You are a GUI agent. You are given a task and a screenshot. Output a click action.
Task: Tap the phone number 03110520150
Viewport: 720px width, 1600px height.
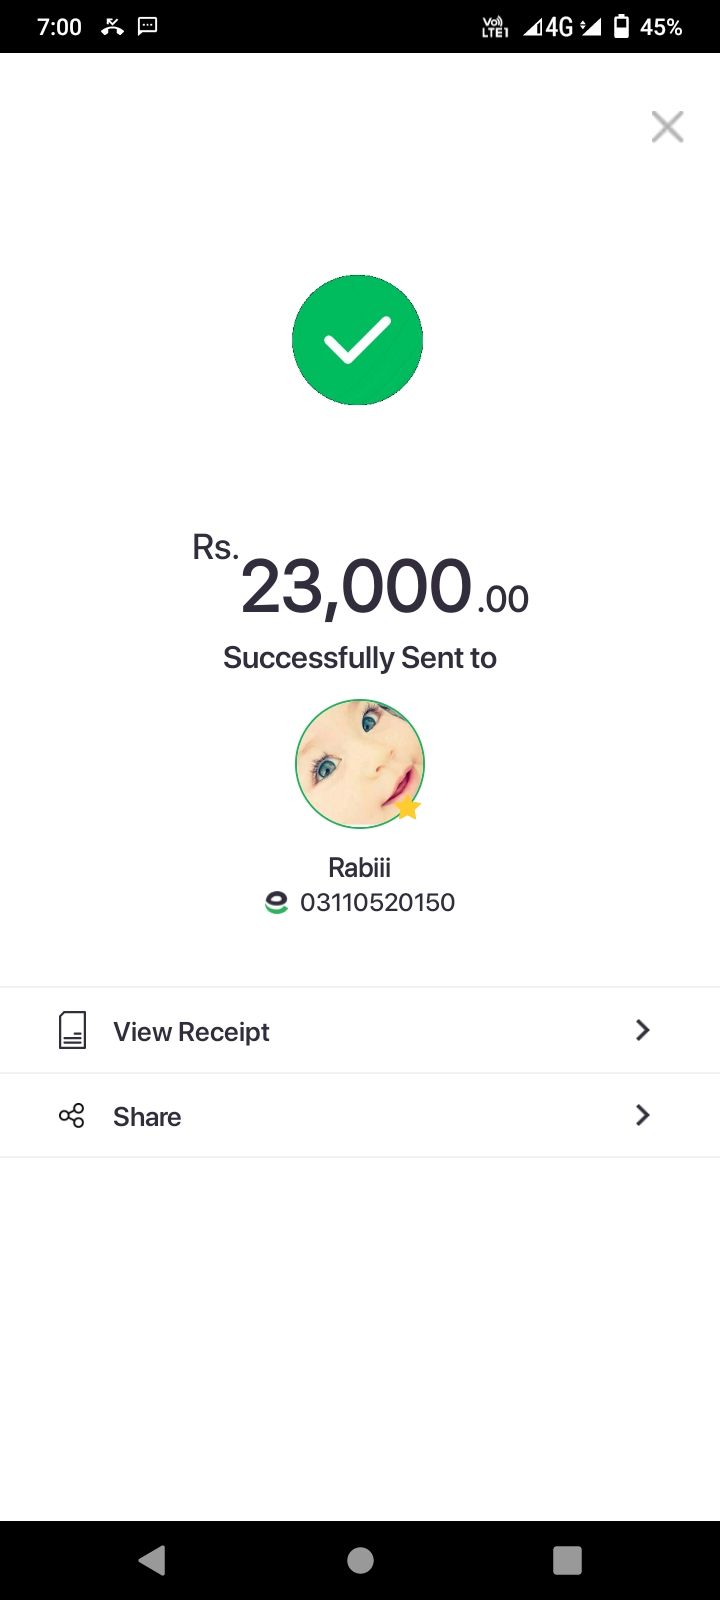pyautogui.click(x=377, y=902)
